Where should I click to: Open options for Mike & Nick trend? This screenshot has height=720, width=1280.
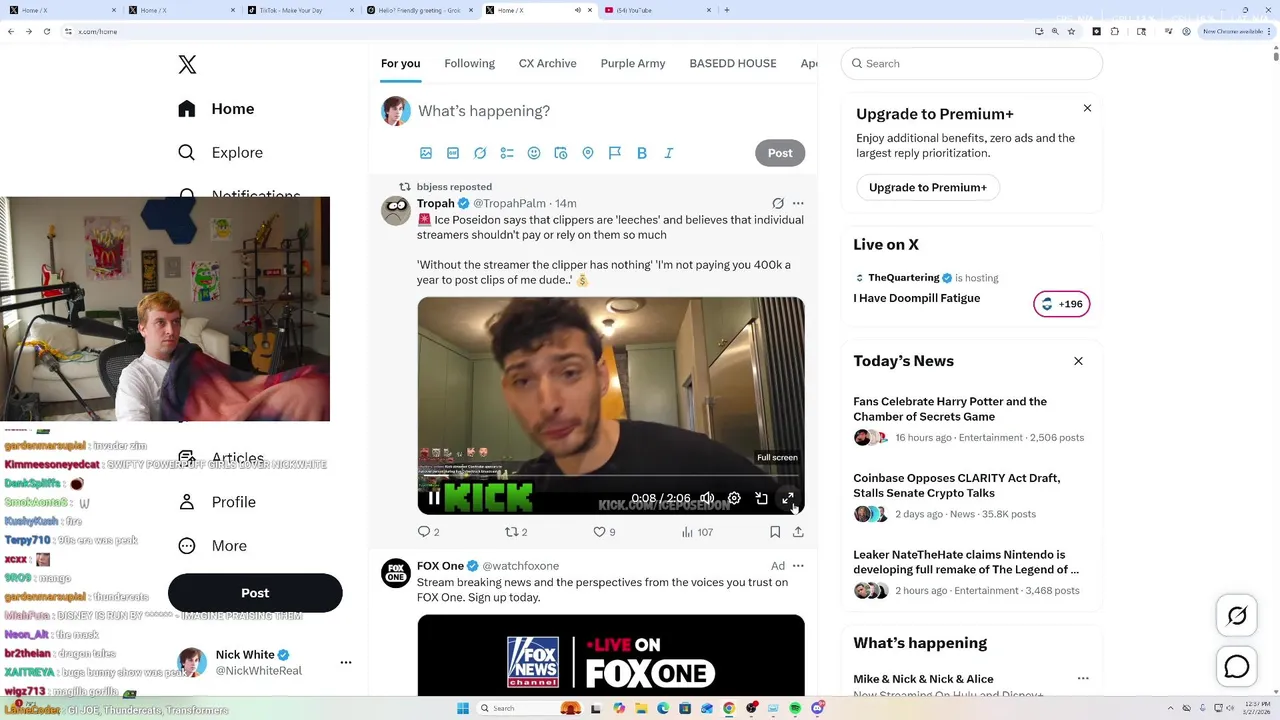1082,678
